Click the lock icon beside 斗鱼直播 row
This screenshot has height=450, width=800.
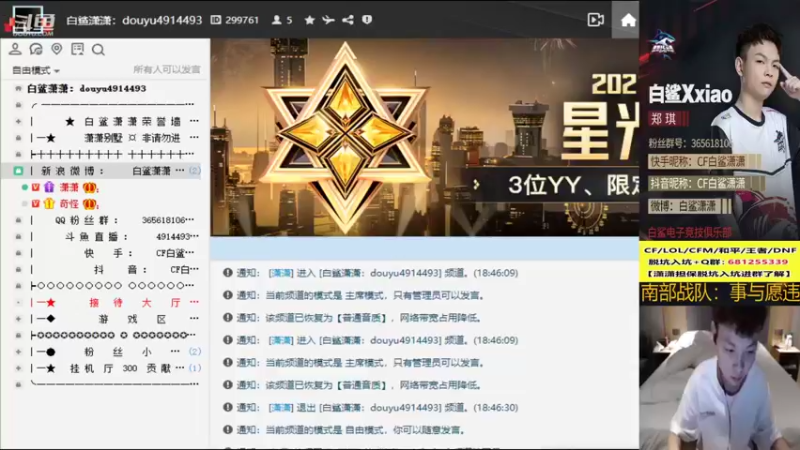point(18,236)
